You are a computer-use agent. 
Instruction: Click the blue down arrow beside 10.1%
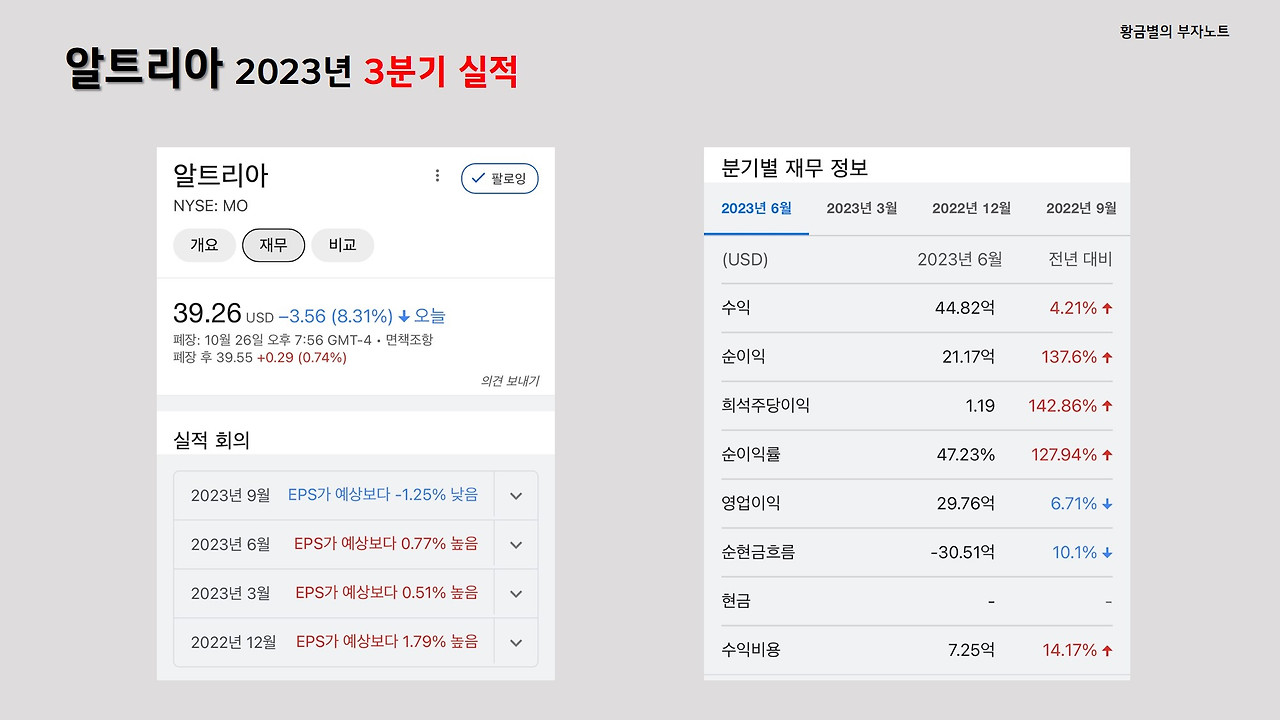[x=1107, y=552]
